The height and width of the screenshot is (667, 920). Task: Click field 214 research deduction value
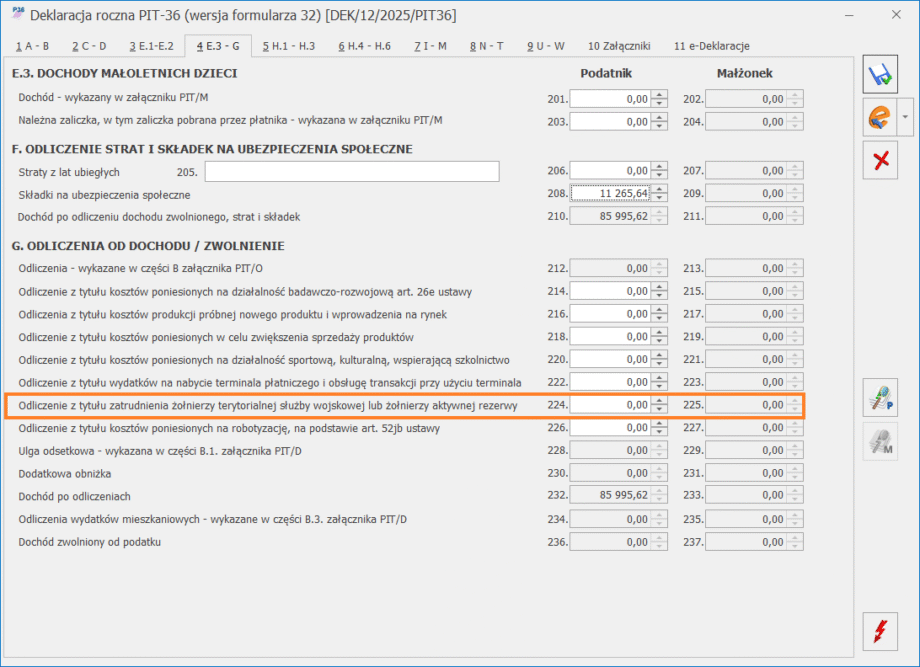(x=610, y=291)
